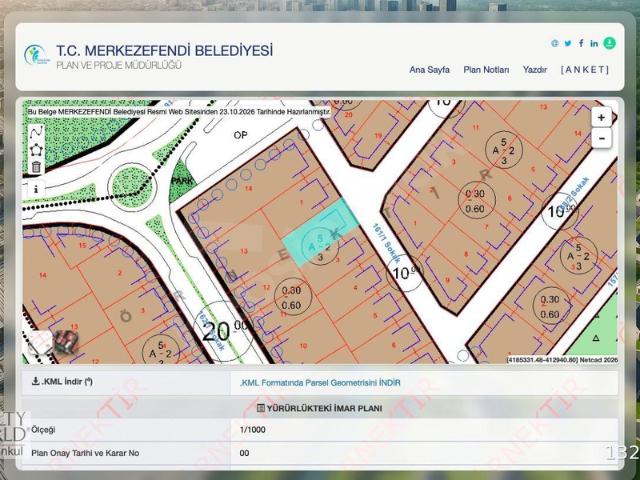Select the draw polygon area tool

pos(36,150)
